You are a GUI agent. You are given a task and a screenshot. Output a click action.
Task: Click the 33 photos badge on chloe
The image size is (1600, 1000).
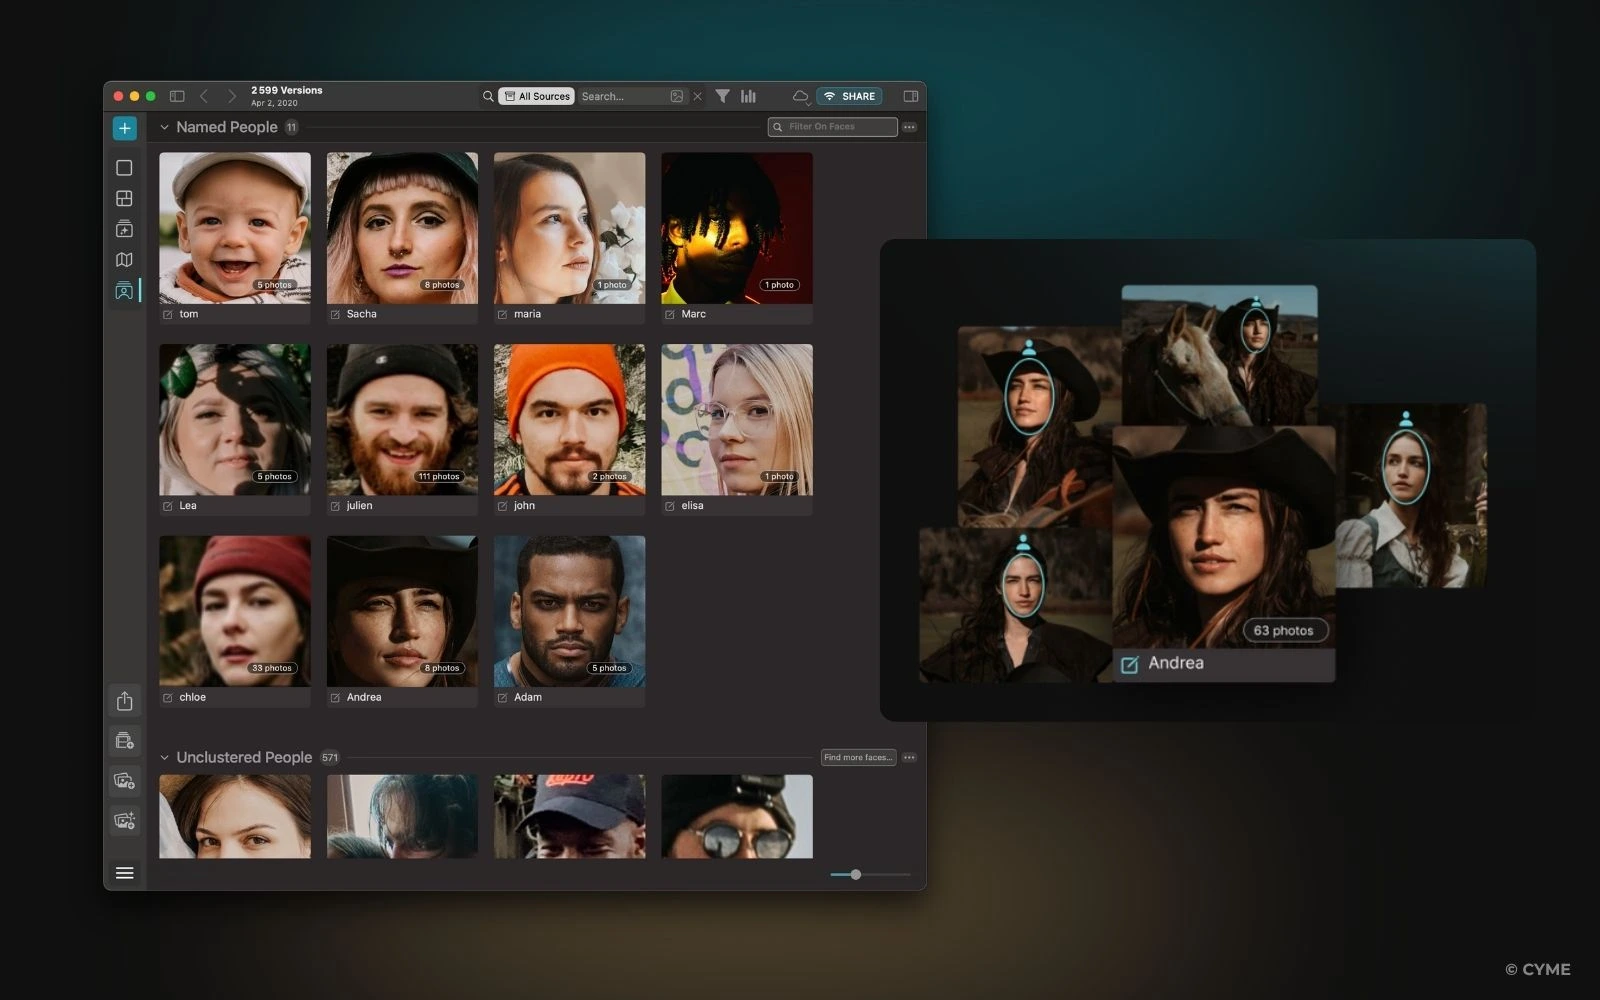(272, 668)
